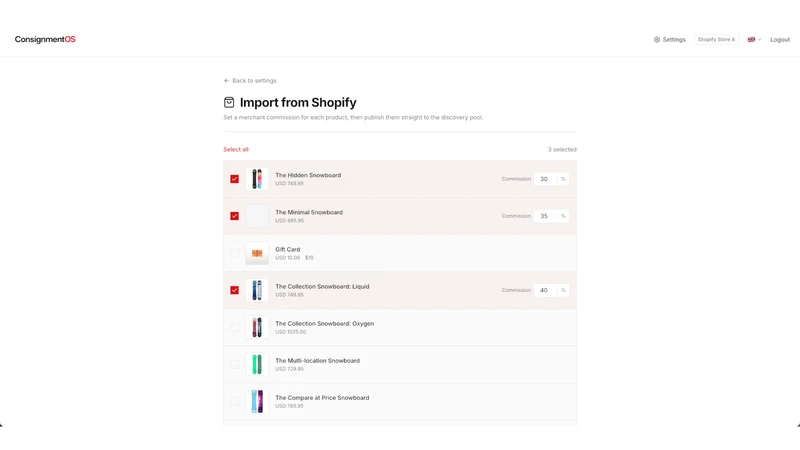Screen dimensions: 800x450
Task: Uncheck The Collection Snowboard: Liquid checkbox
Action: tap(234, 290)
